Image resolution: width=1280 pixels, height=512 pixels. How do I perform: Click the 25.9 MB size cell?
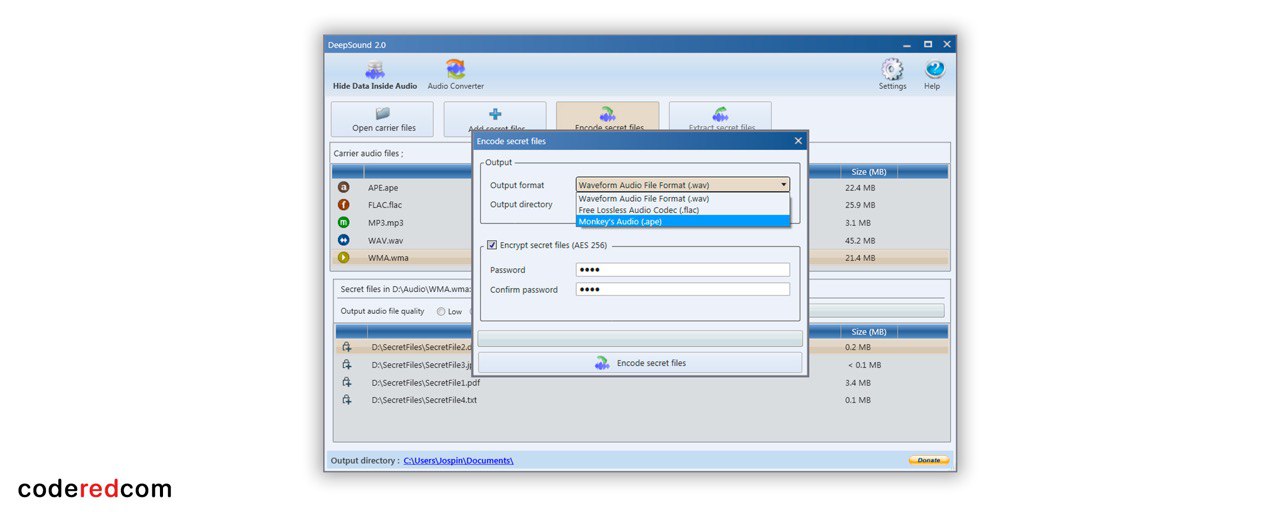860,205
